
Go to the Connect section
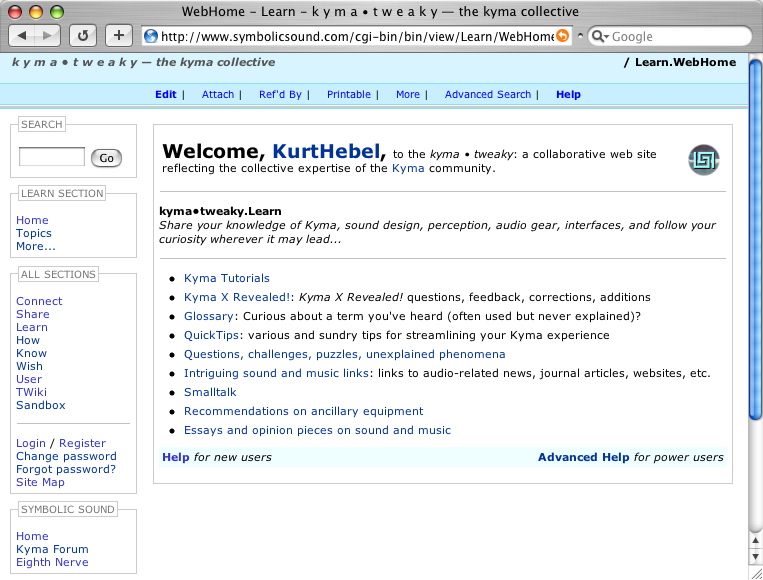[x=39, y=301]
